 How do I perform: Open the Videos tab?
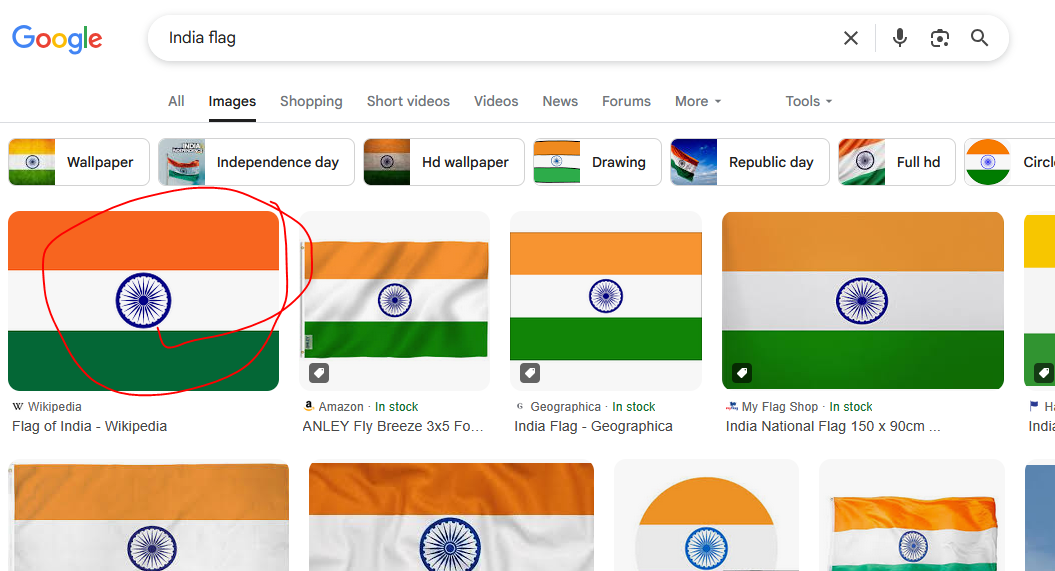(x=496, y=101)
